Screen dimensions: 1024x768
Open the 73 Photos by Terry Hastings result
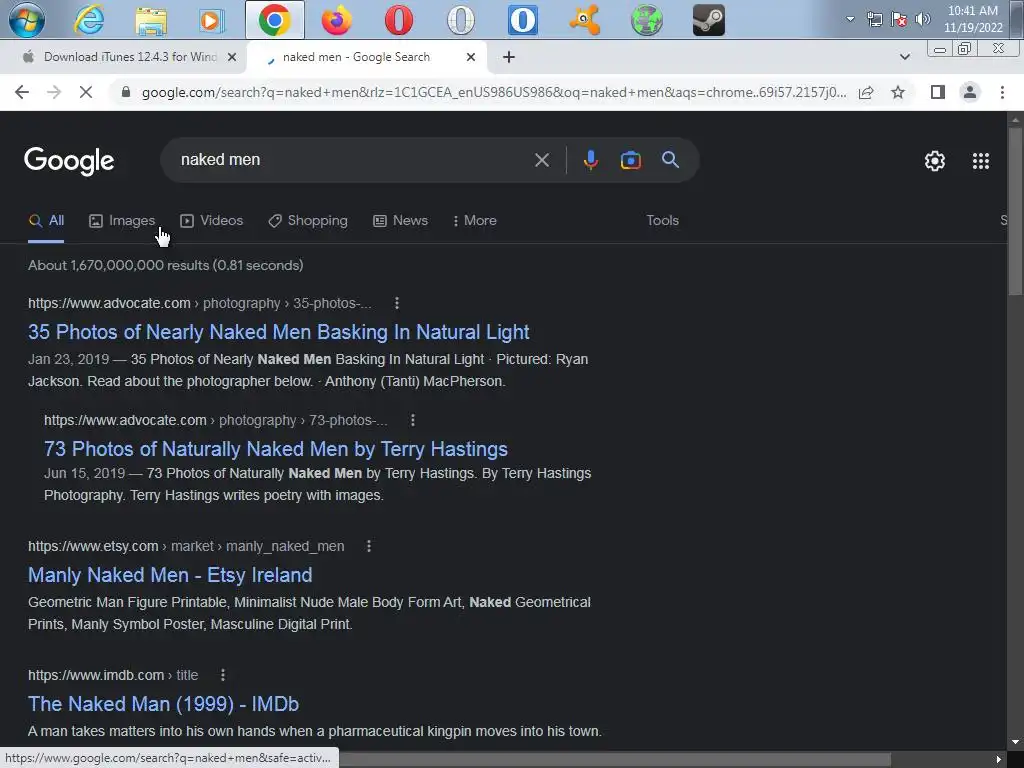pyautogui.click(x=276, y=449)
